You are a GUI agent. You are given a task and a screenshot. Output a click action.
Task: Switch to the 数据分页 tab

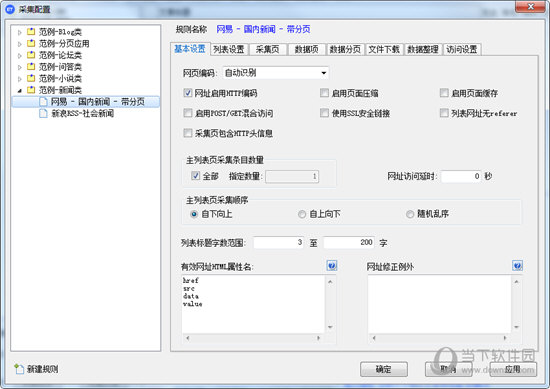tap(346, 49)
